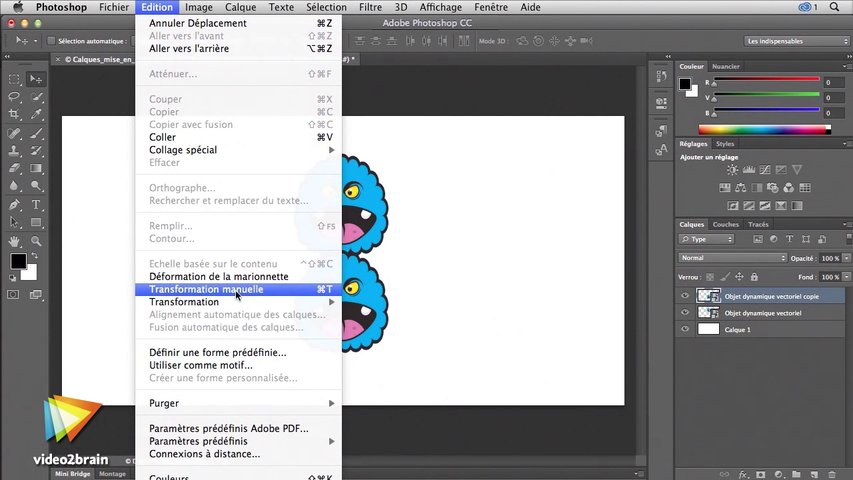Toggle lock position
The image size is (853, 480).
coord(739,277)
